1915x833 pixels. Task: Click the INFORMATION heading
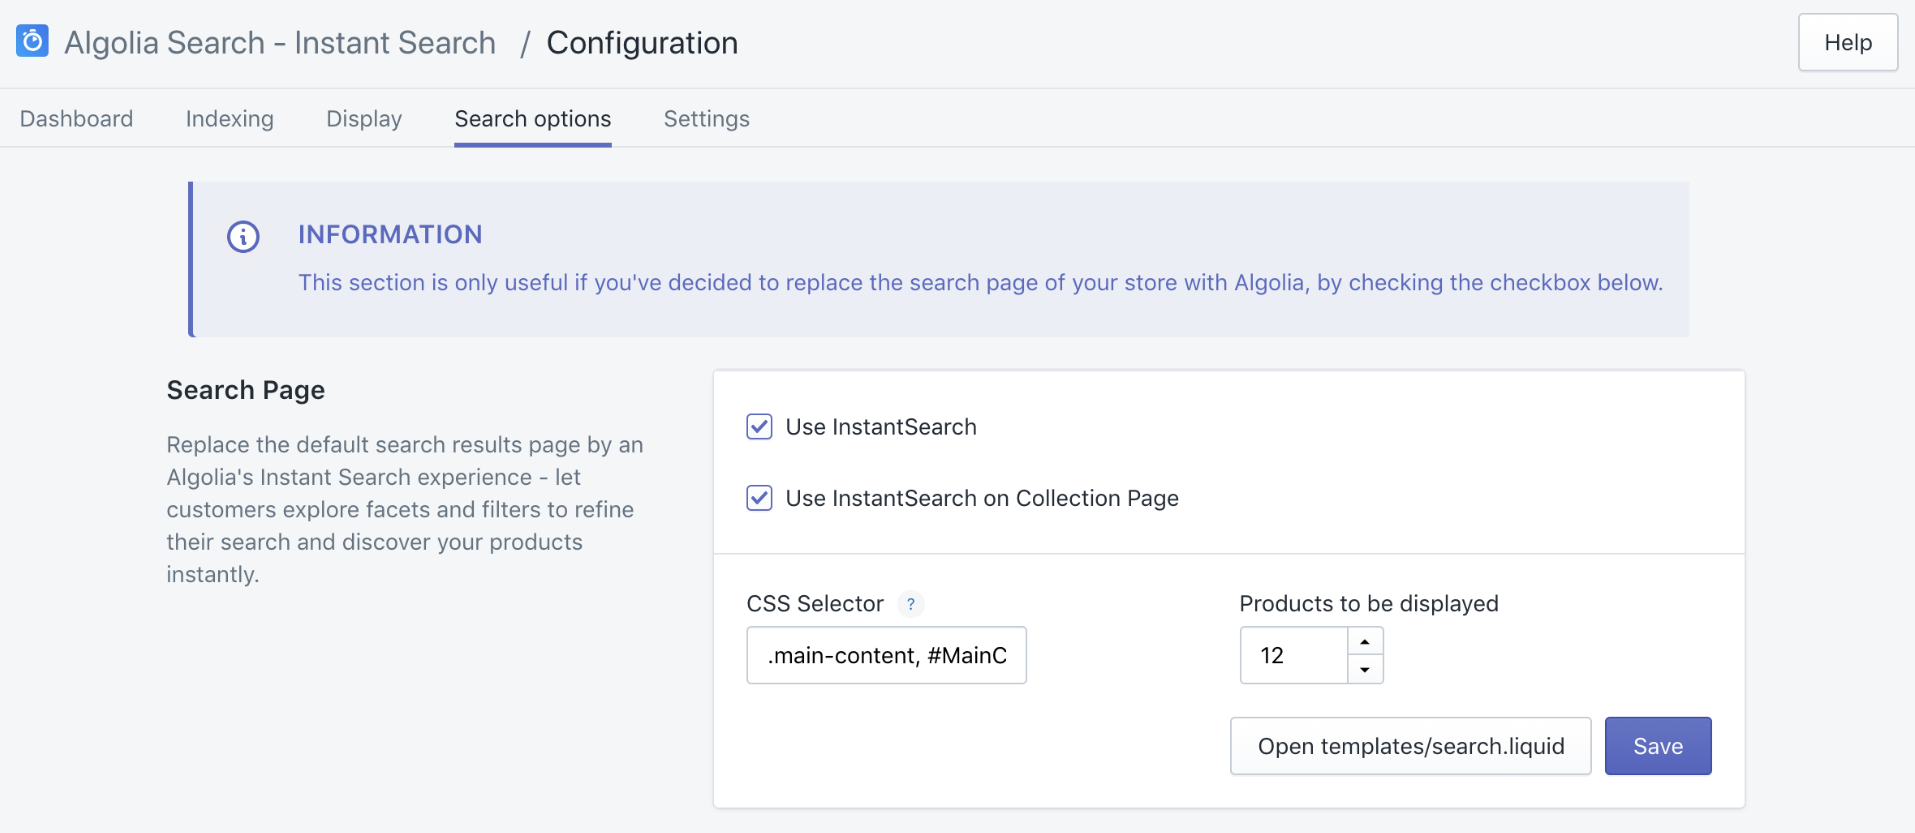pyautogui.click(x=390, y=234)
